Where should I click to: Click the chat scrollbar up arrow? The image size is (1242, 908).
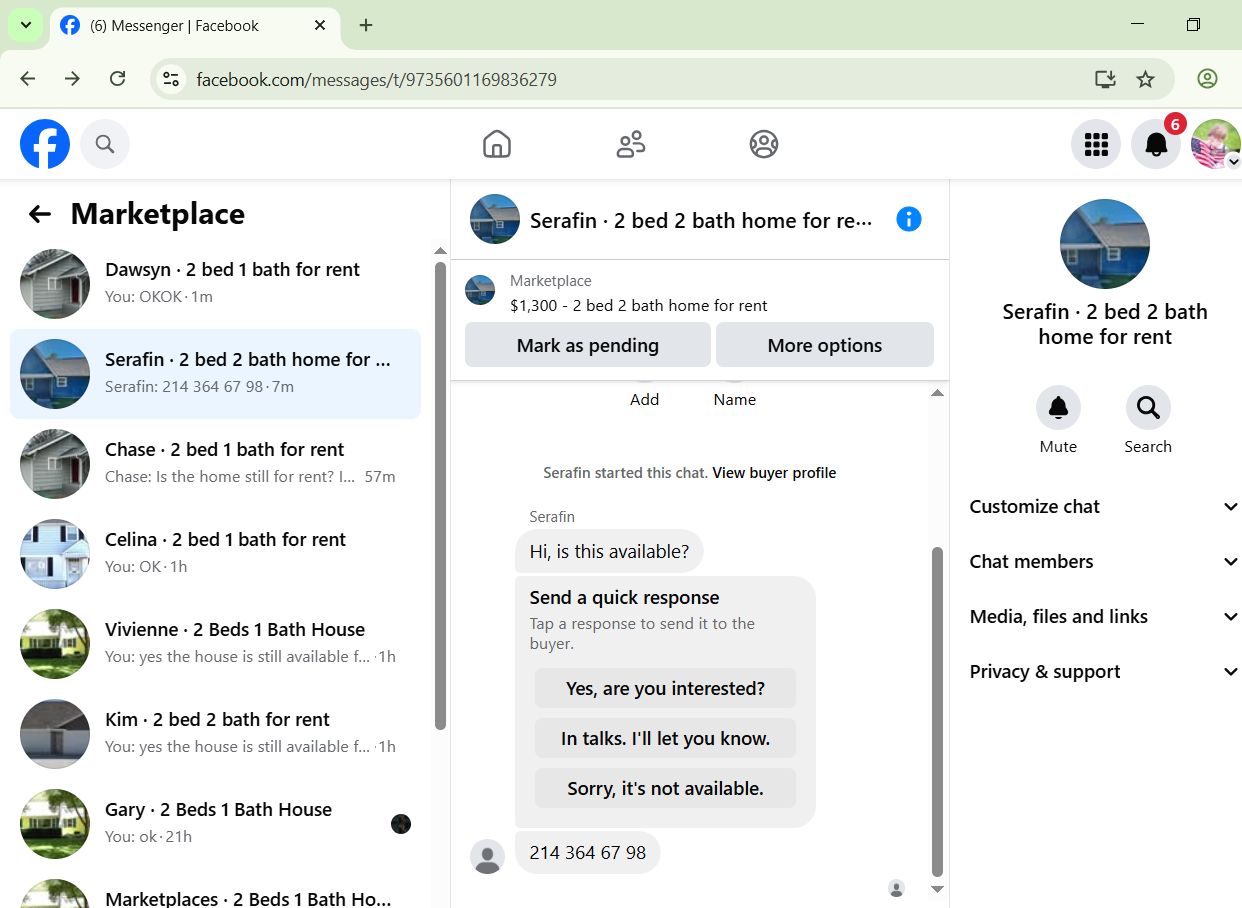tap(937, 393)
